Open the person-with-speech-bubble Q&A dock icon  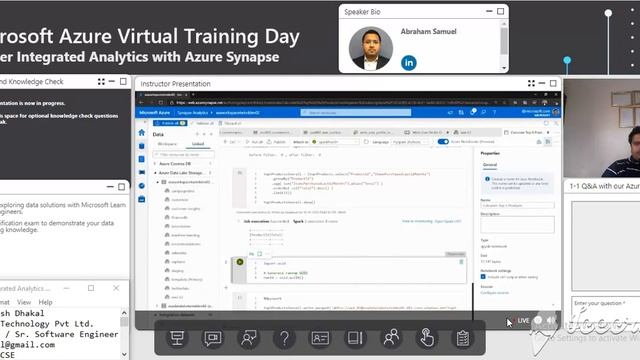(x=248, y=338)
